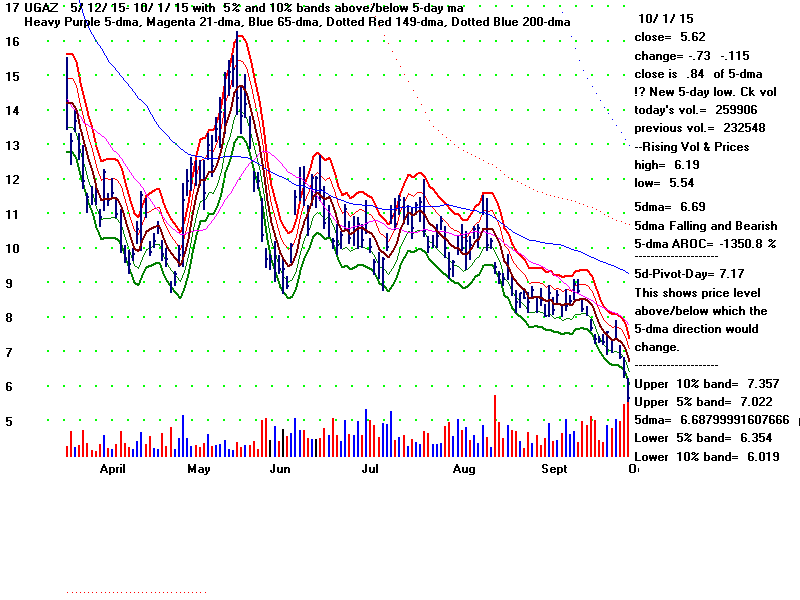
Task: Click the price axis label '11'
Action: point(12,215)
